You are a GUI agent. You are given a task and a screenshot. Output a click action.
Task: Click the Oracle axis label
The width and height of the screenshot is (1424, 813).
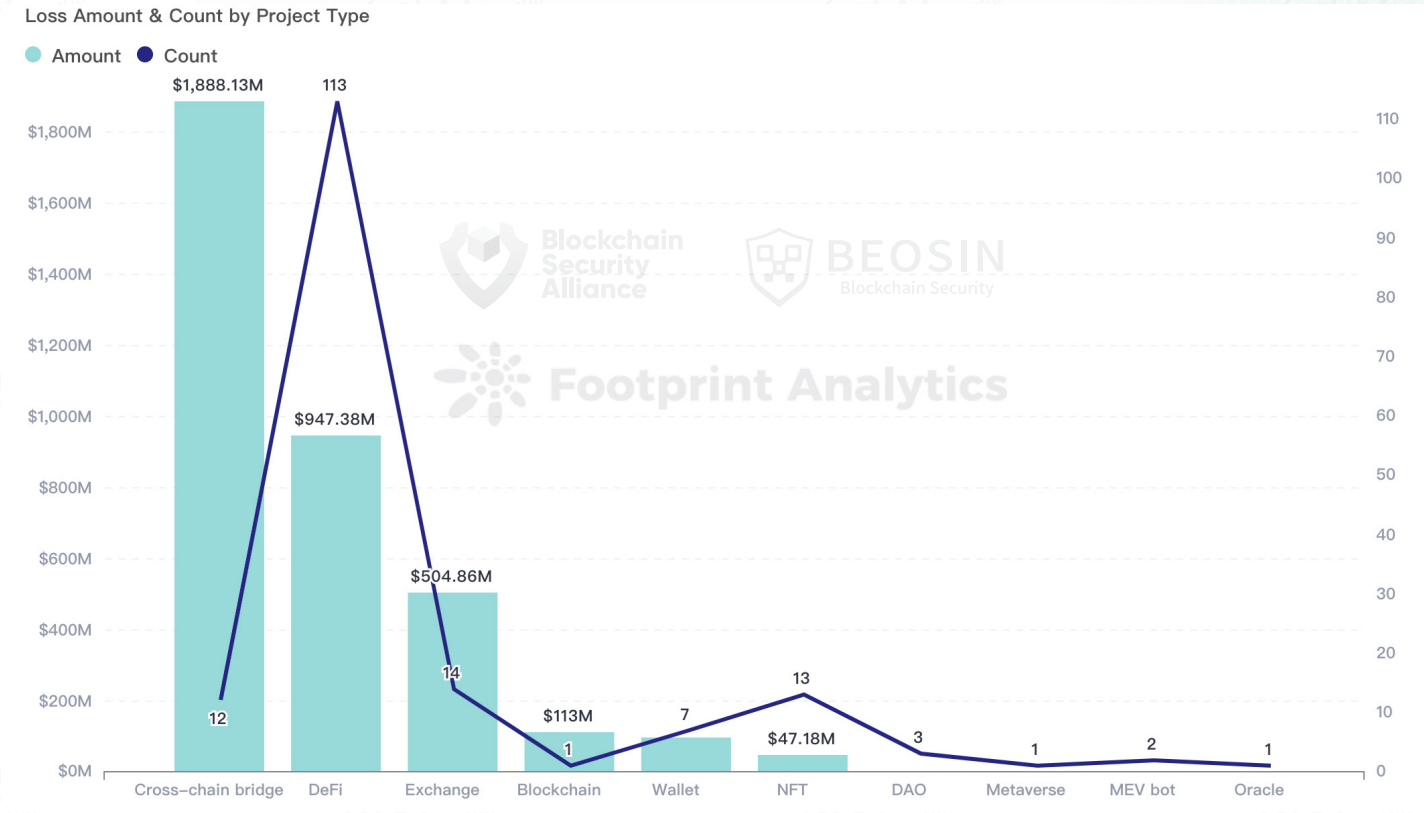click(x=1259, y=789)
